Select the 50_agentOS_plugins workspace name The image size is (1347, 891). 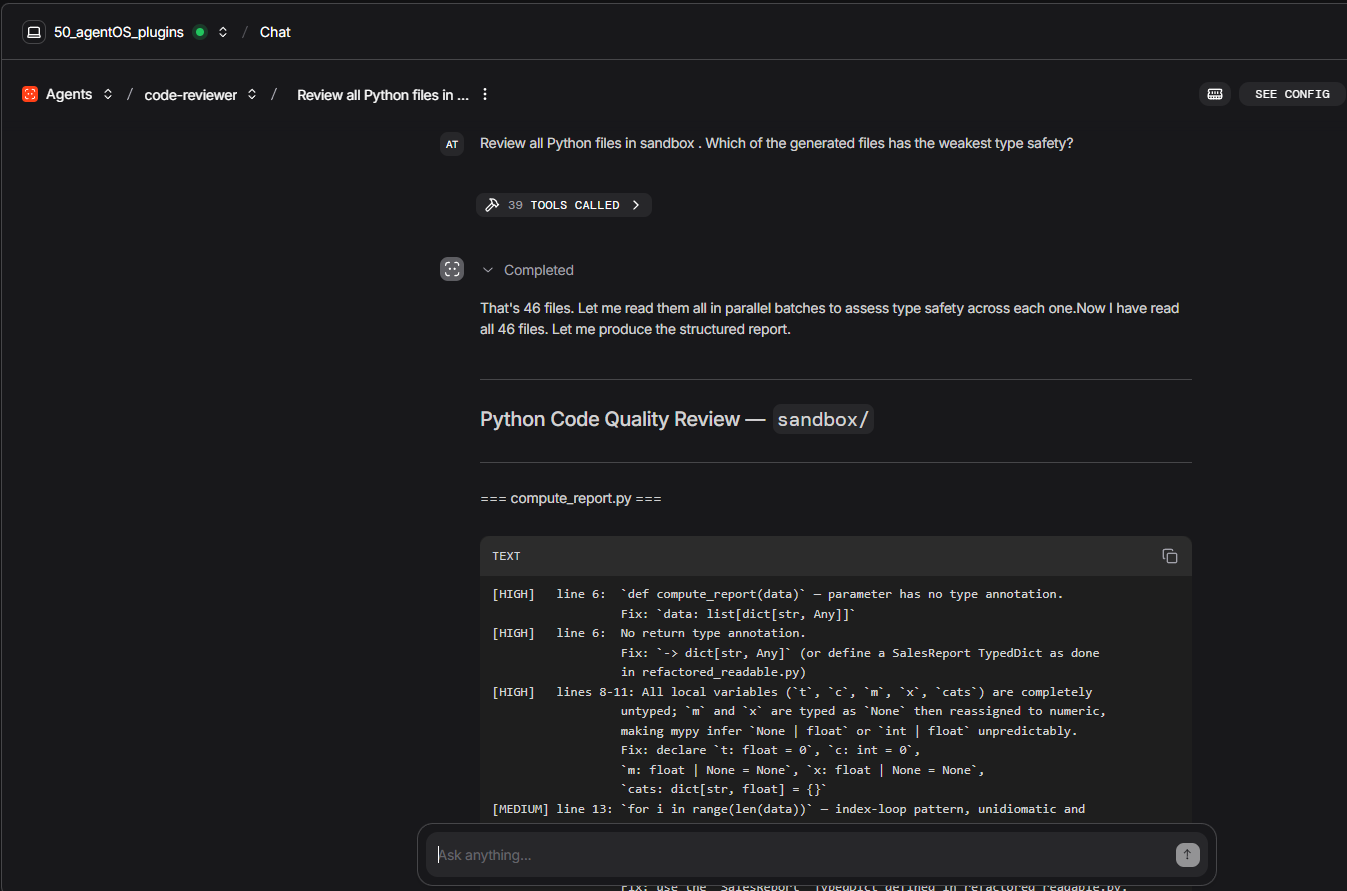pos(119,32)
